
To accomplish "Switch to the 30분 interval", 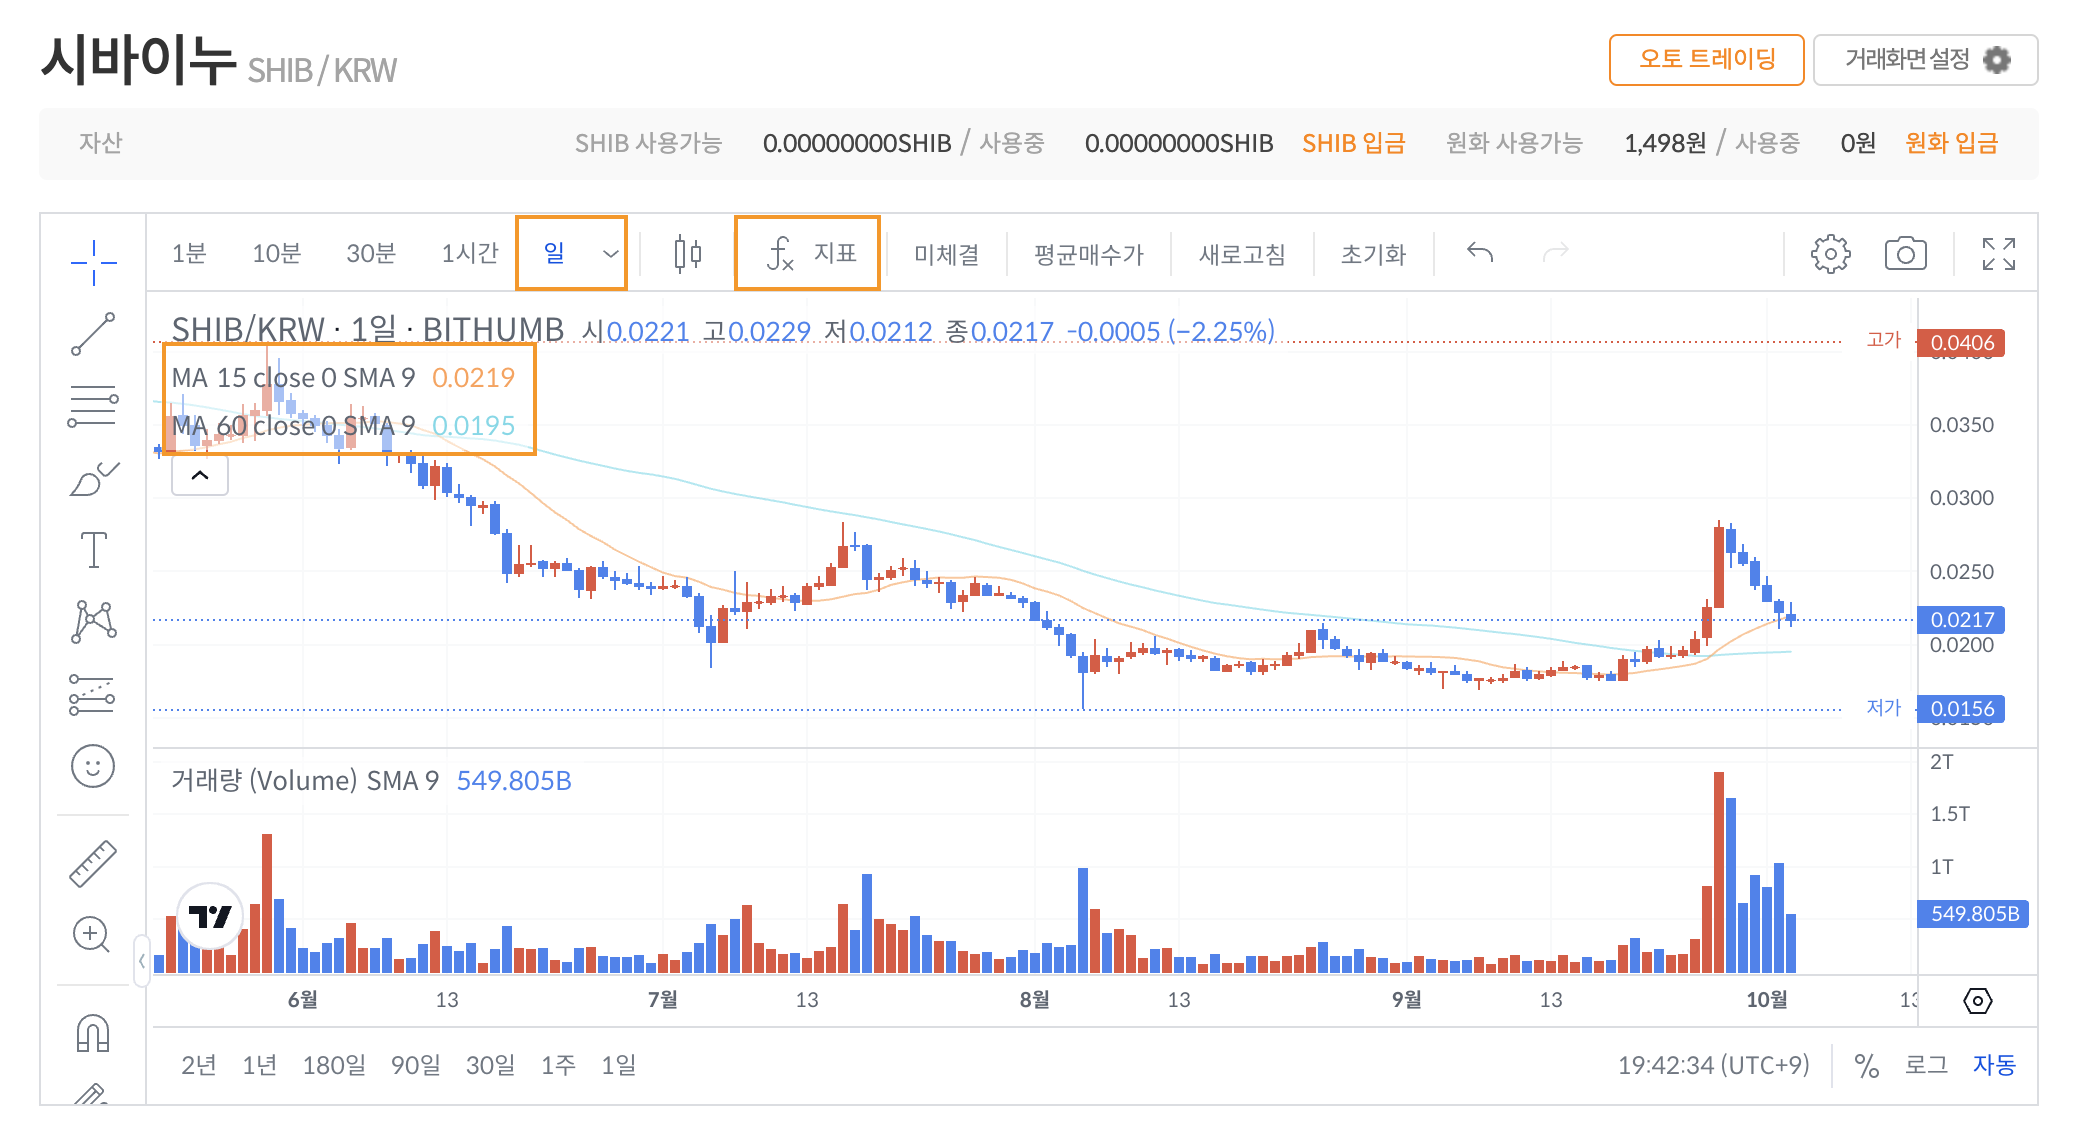I will tap(371, 254).
